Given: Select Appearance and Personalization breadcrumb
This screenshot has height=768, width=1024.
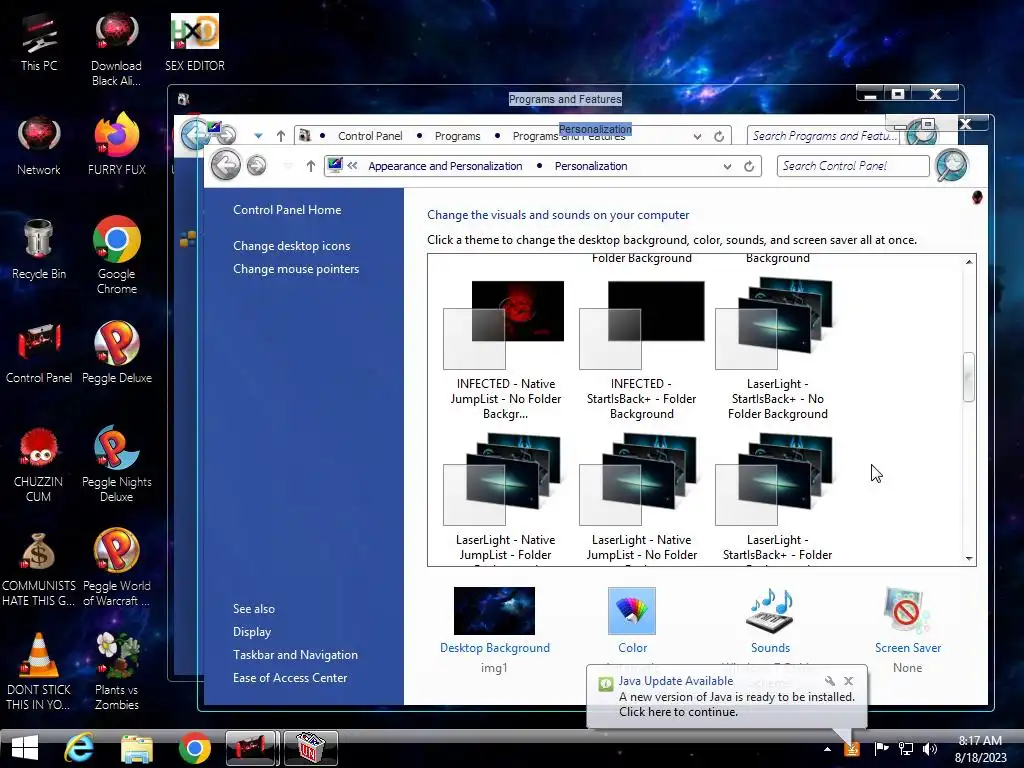Looking at the screenshot, I should (445, 166).
